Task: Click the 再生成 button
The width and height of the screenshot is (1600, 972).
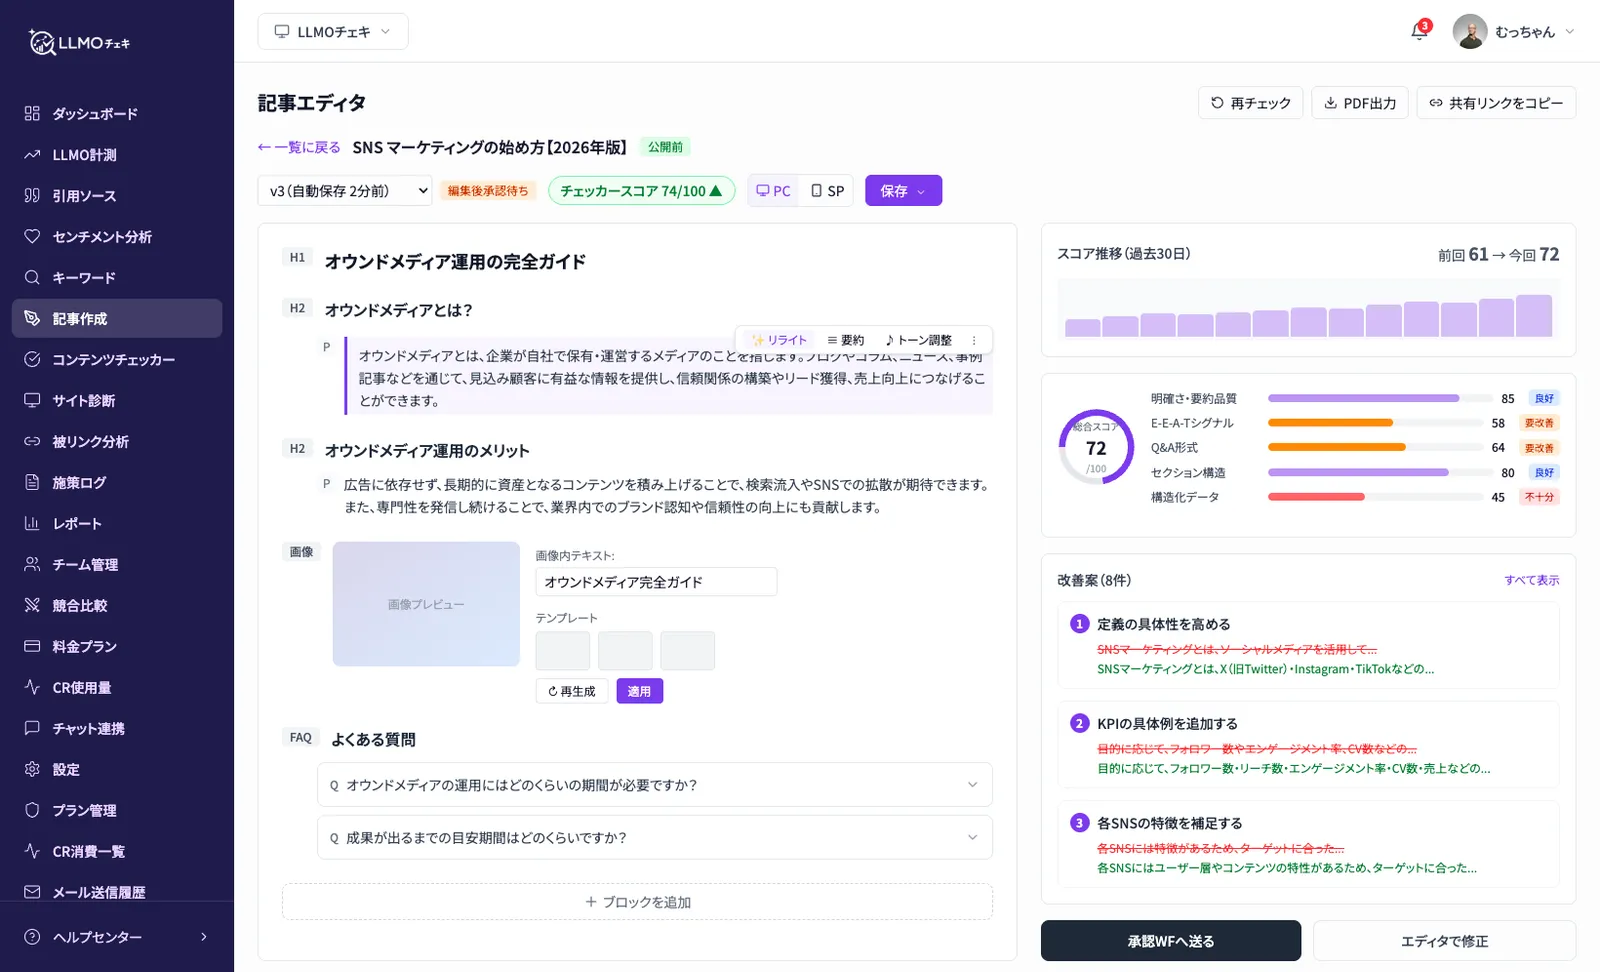Action: click(572, 691)
